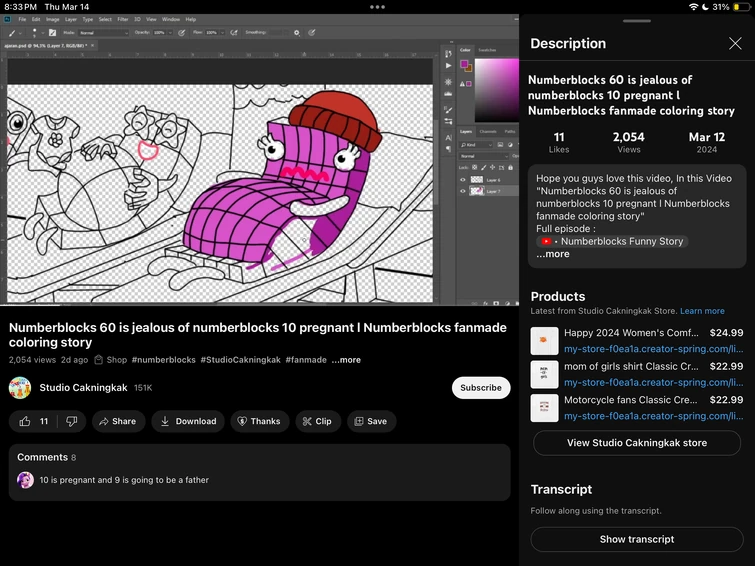Open the Filter menu in Photoshop

pos(122,19)
